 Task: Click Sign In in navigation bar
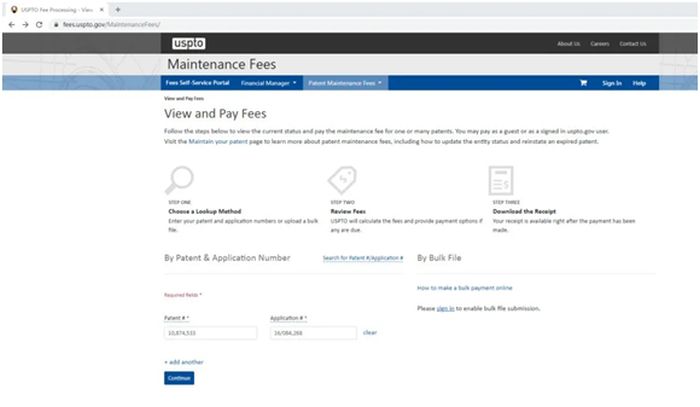[612, 83]
